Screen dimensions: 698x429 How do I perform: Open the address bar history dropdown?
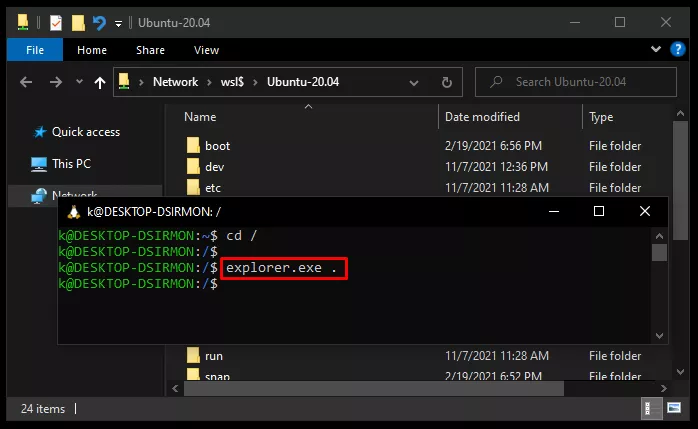point(414,83)
